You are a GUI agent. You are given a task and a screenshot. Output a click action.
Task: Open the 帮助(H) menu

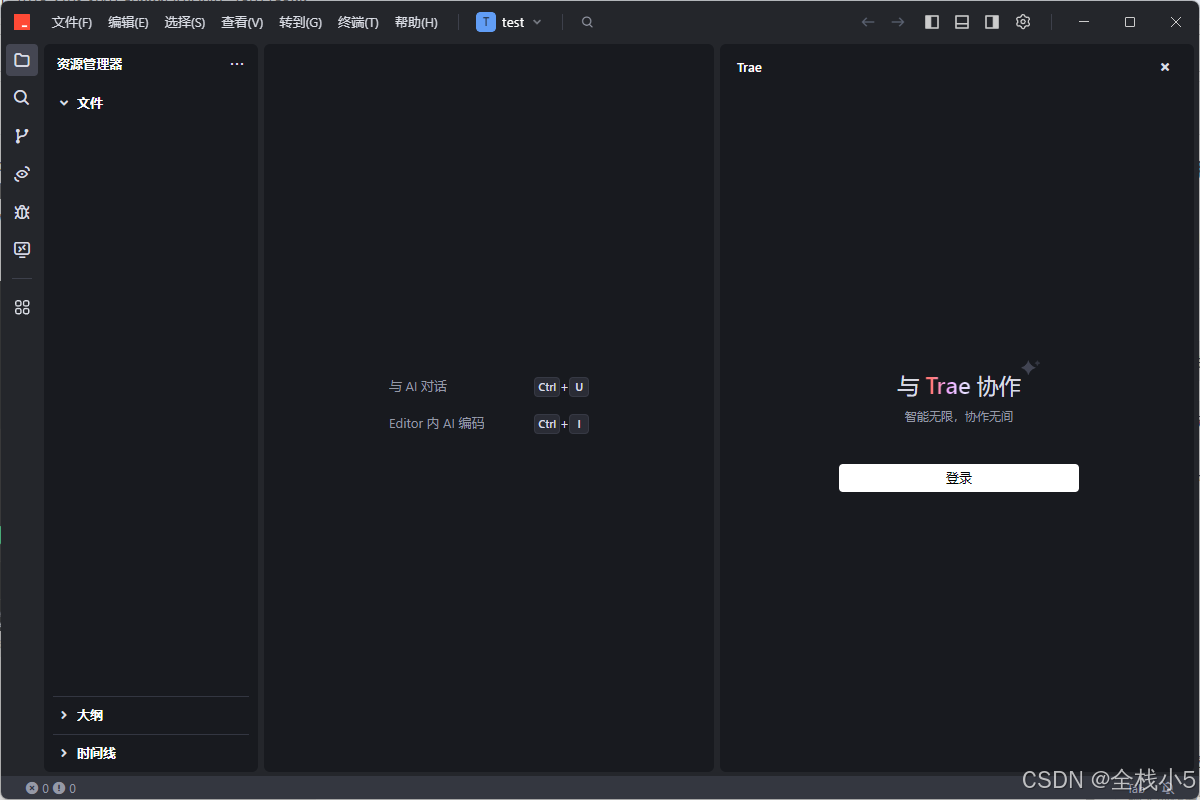(x=416, y=22)
